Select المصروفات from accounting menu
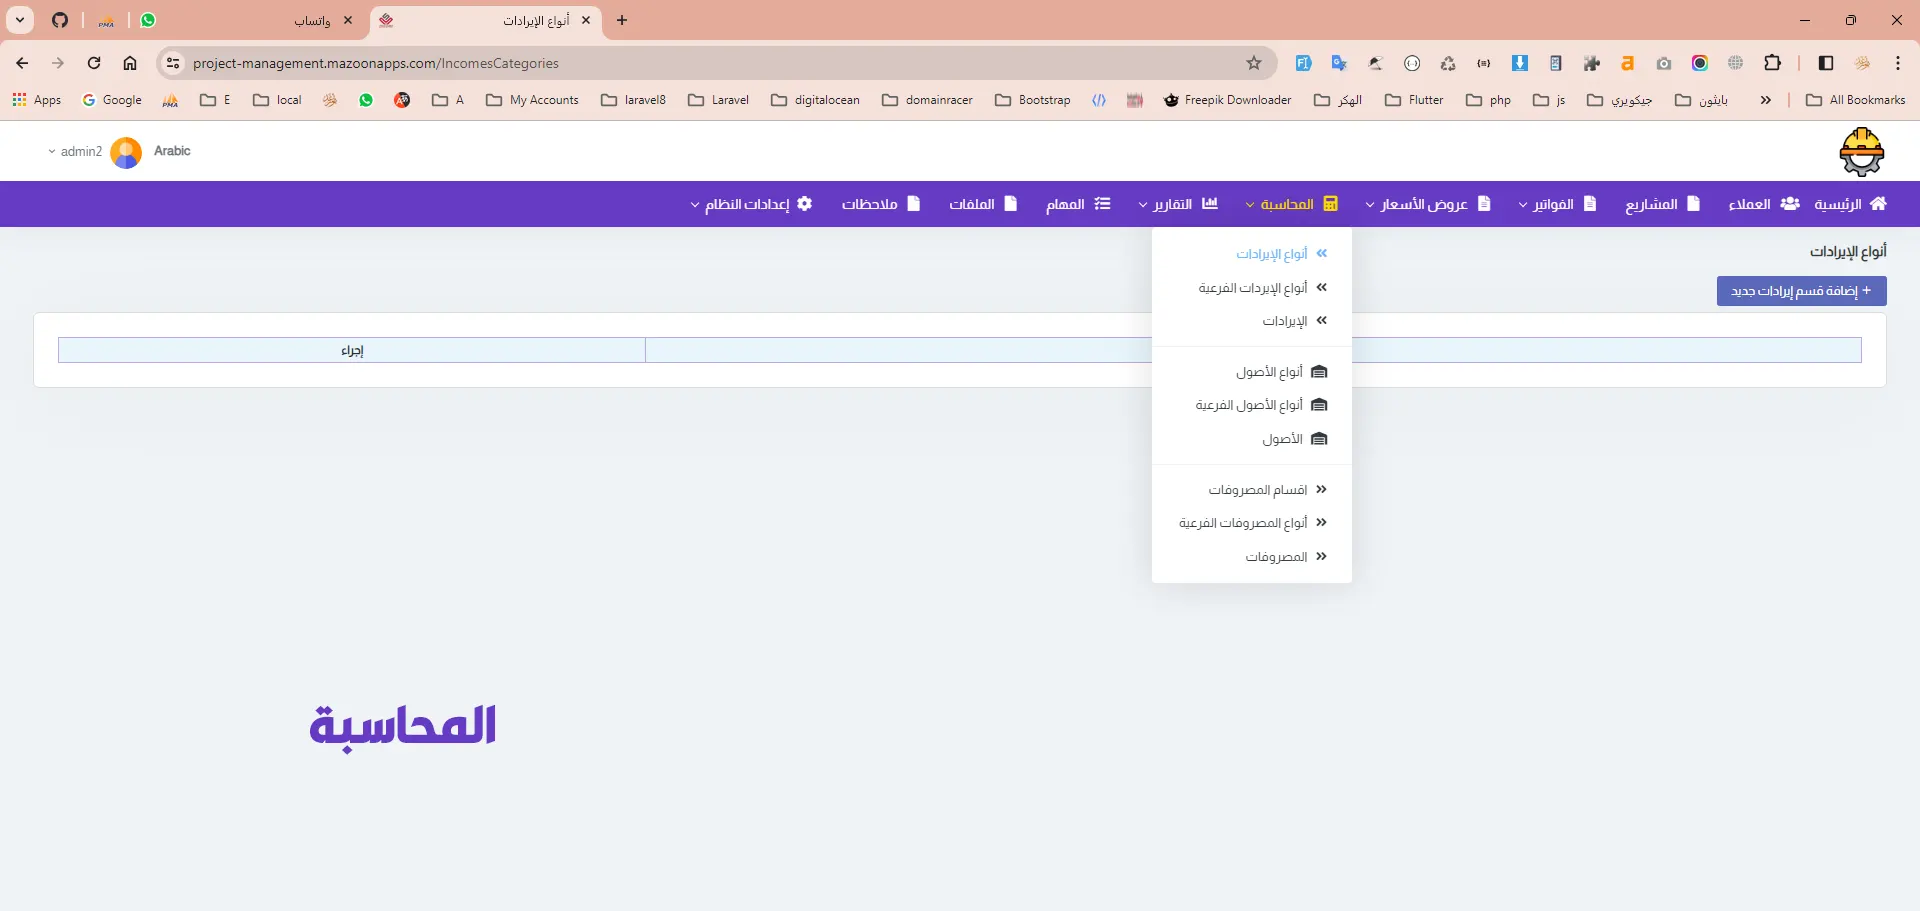The width and height of the screenshot is (1920, 911). point(1276,557)
